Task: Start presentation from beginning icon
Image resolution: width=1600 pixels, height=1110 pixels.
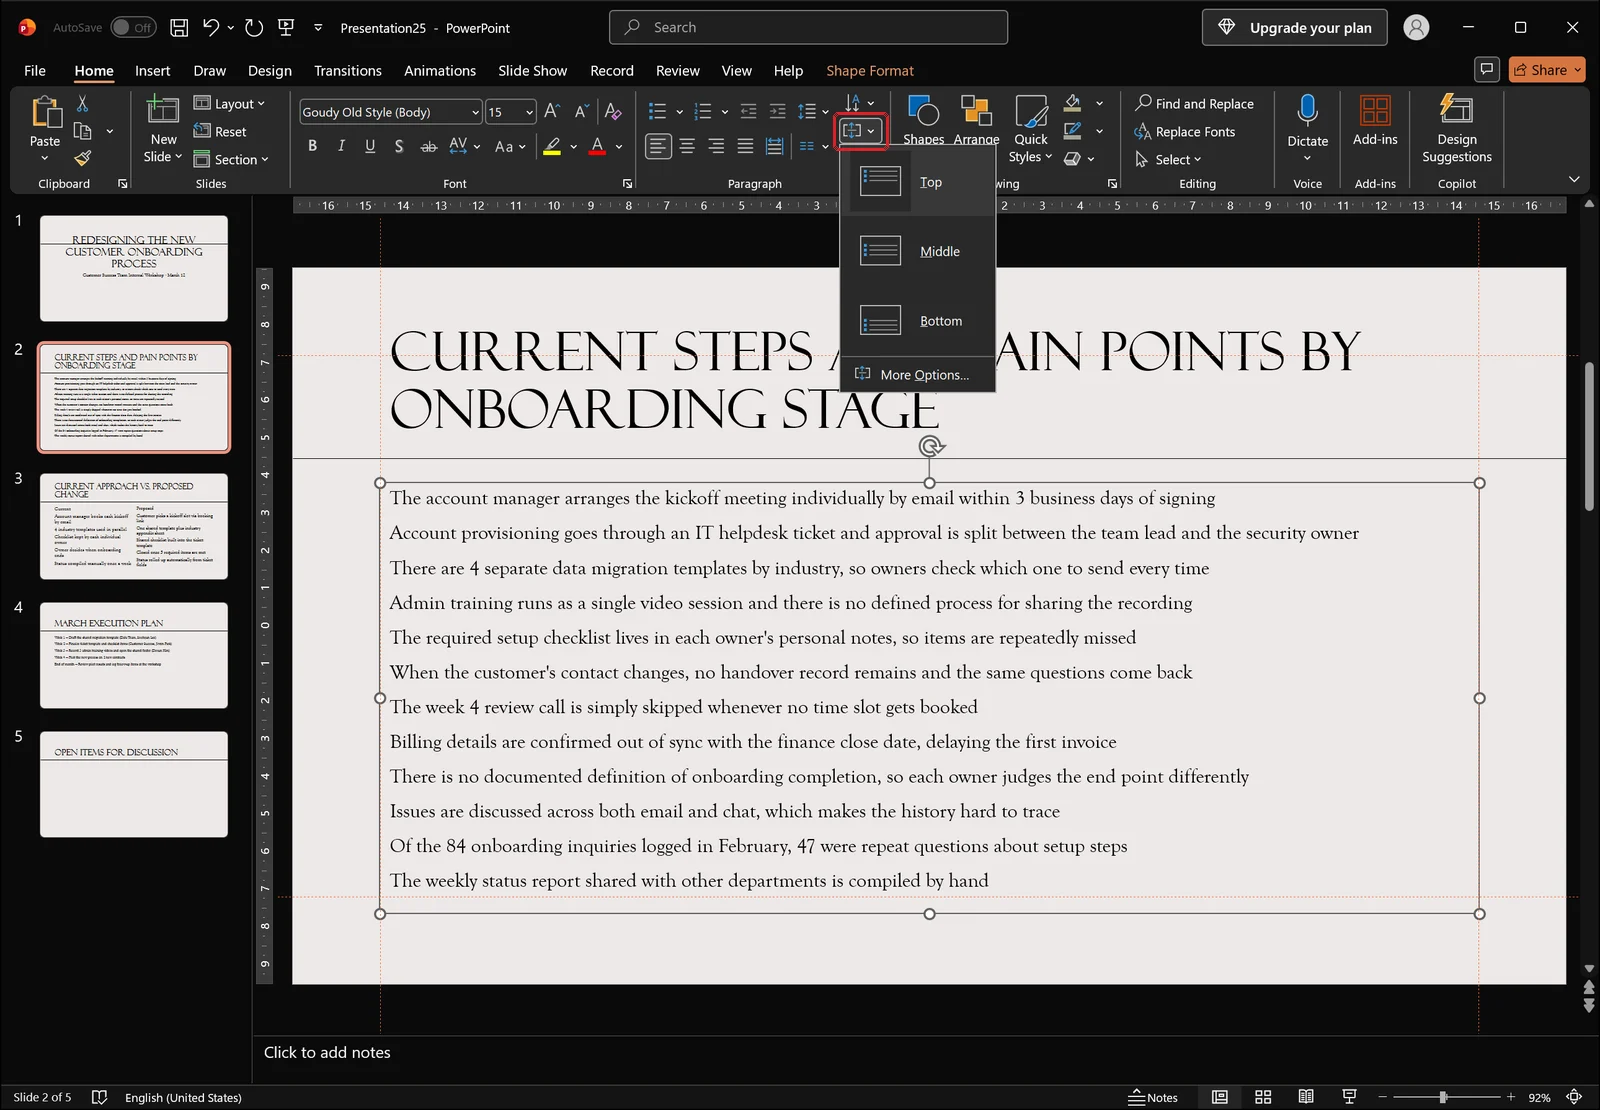Action: (x=286, y=28)
